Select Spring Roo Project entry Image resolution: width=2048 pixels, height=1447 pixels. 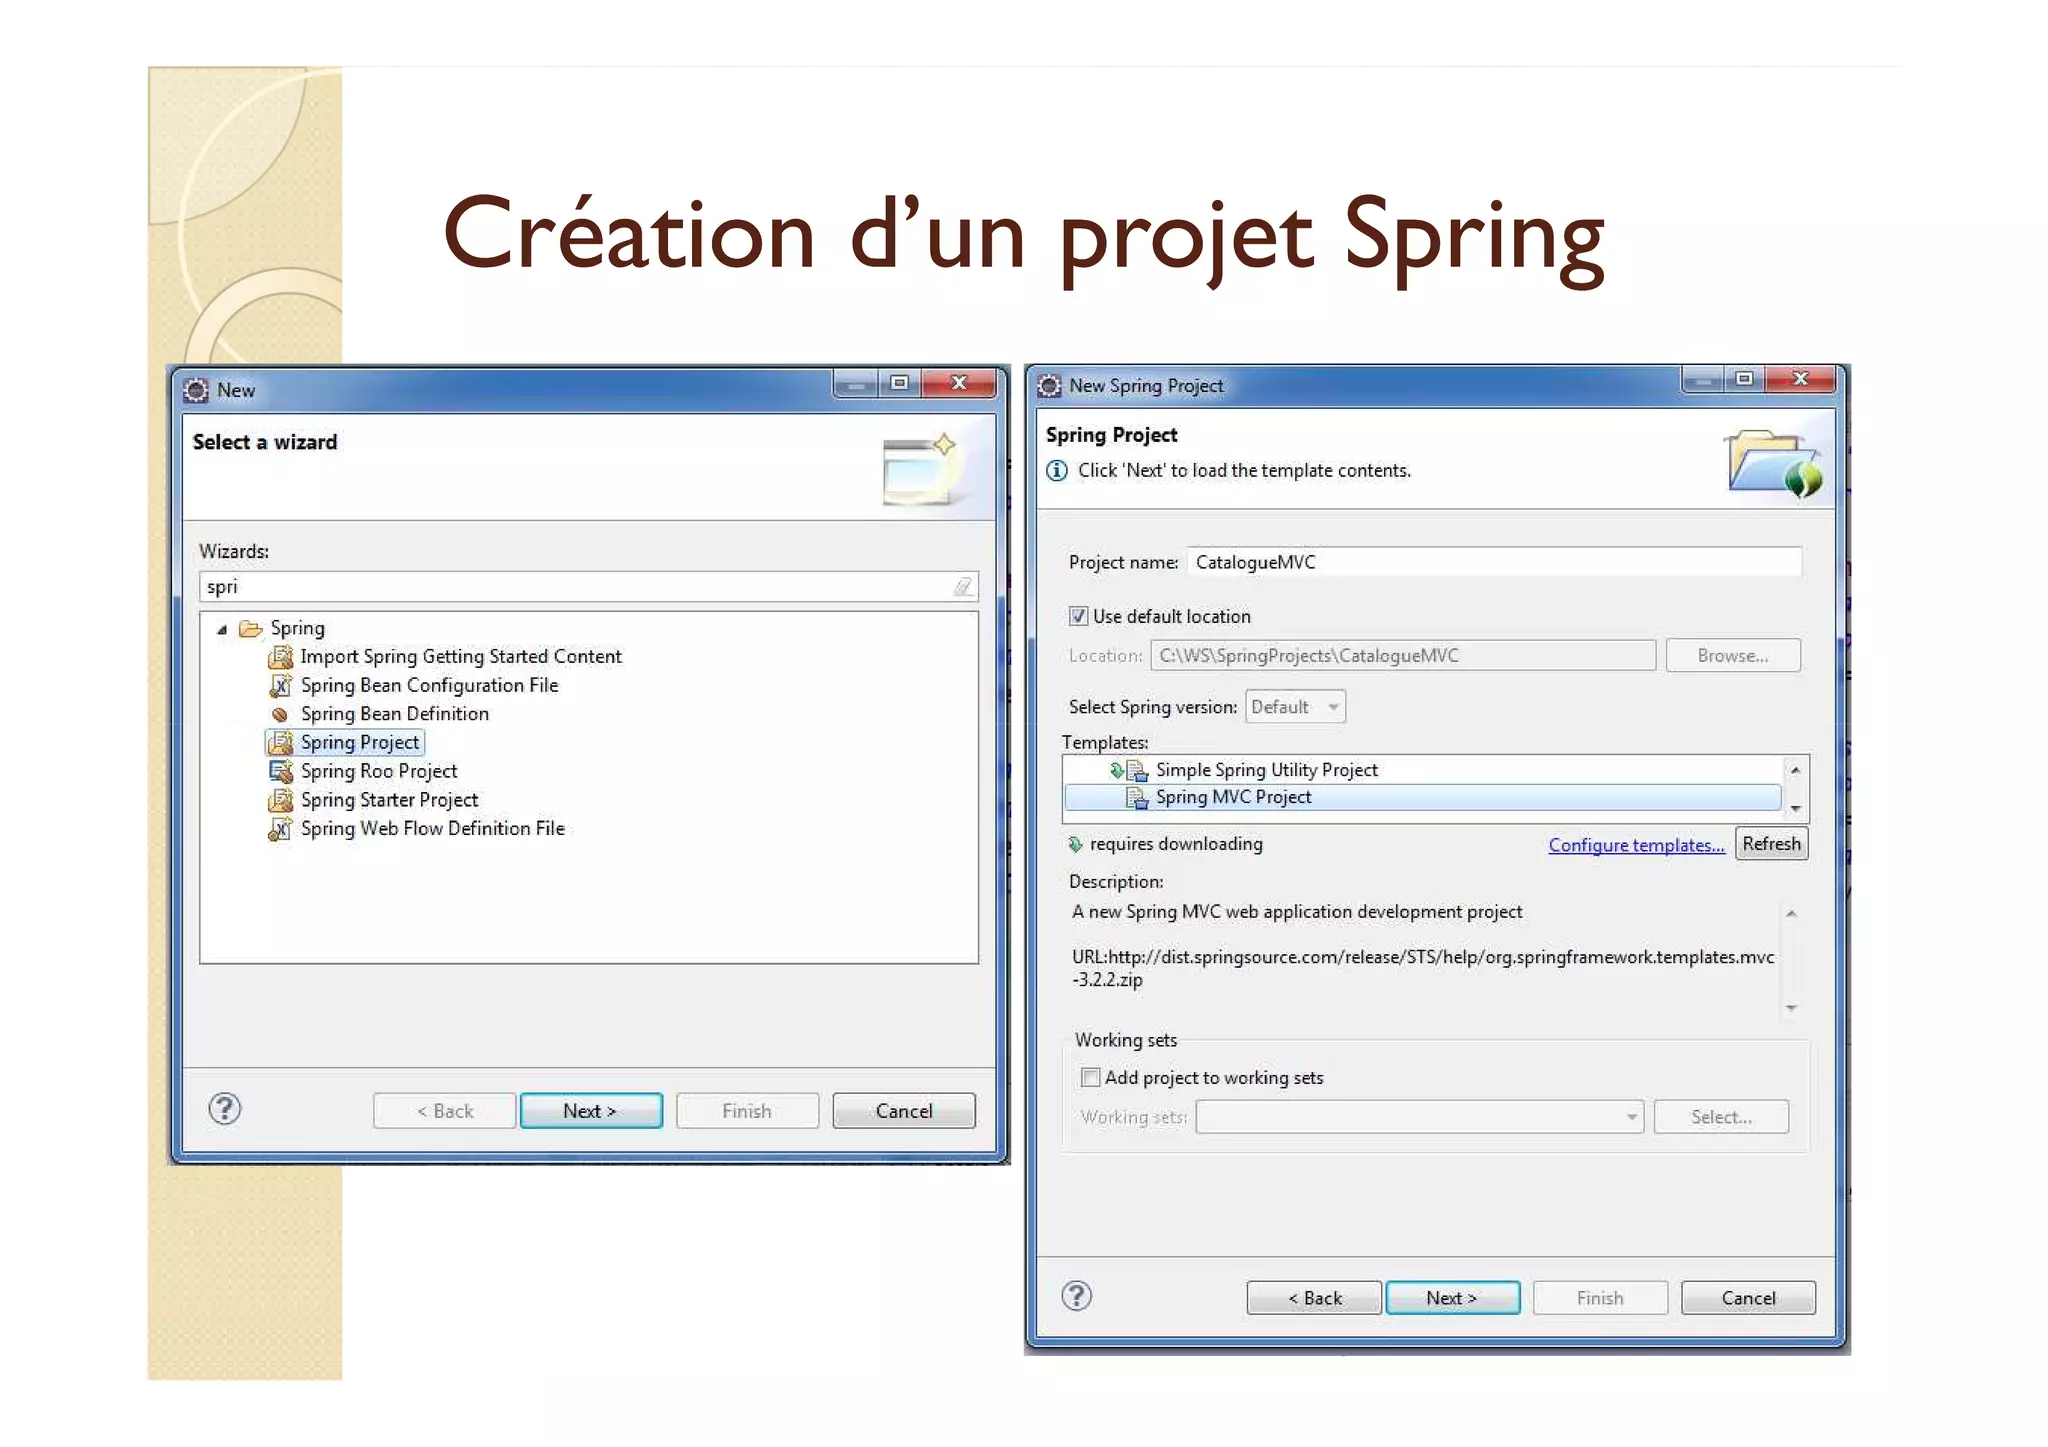click(x=379, y=771)
